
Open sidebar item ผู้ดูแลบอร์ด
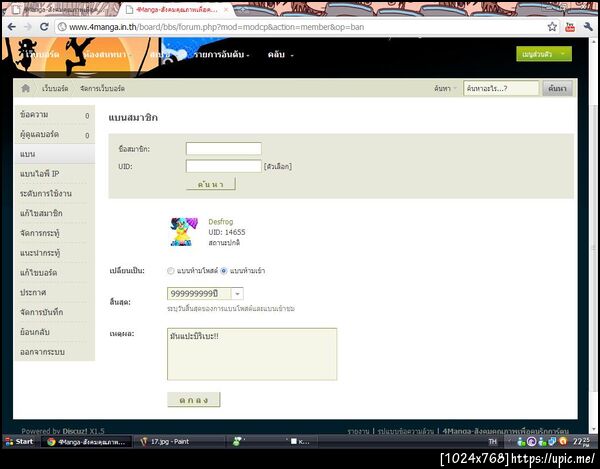point(54,135)
